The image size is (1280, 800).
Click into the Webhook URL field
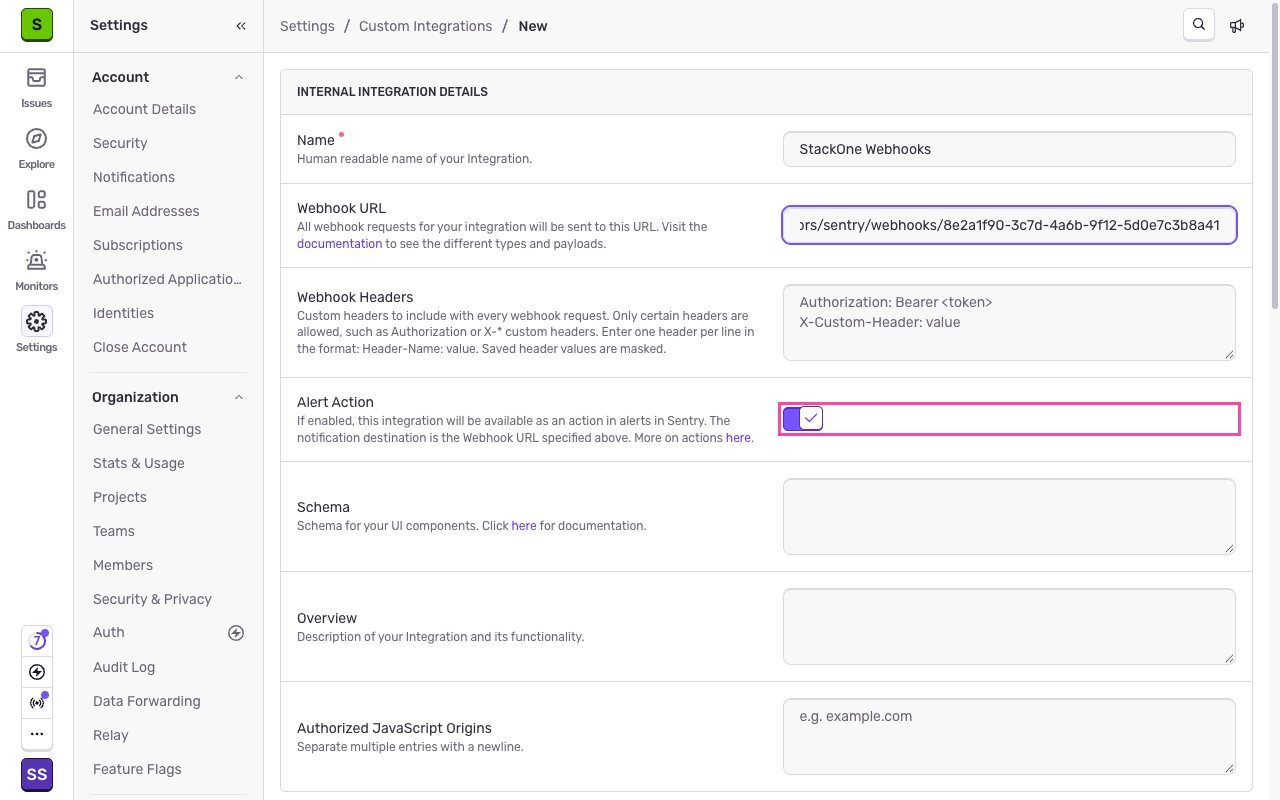tap(1009, 225)
